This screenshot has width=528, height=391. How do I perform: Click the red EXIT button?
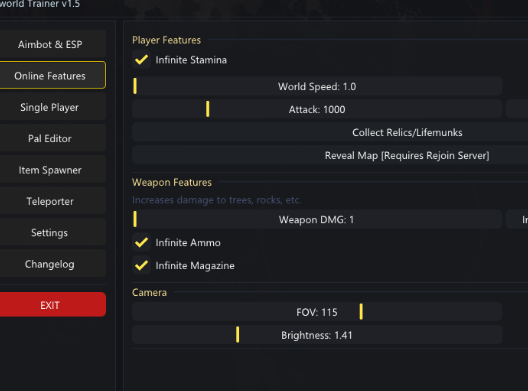point(51,305)
